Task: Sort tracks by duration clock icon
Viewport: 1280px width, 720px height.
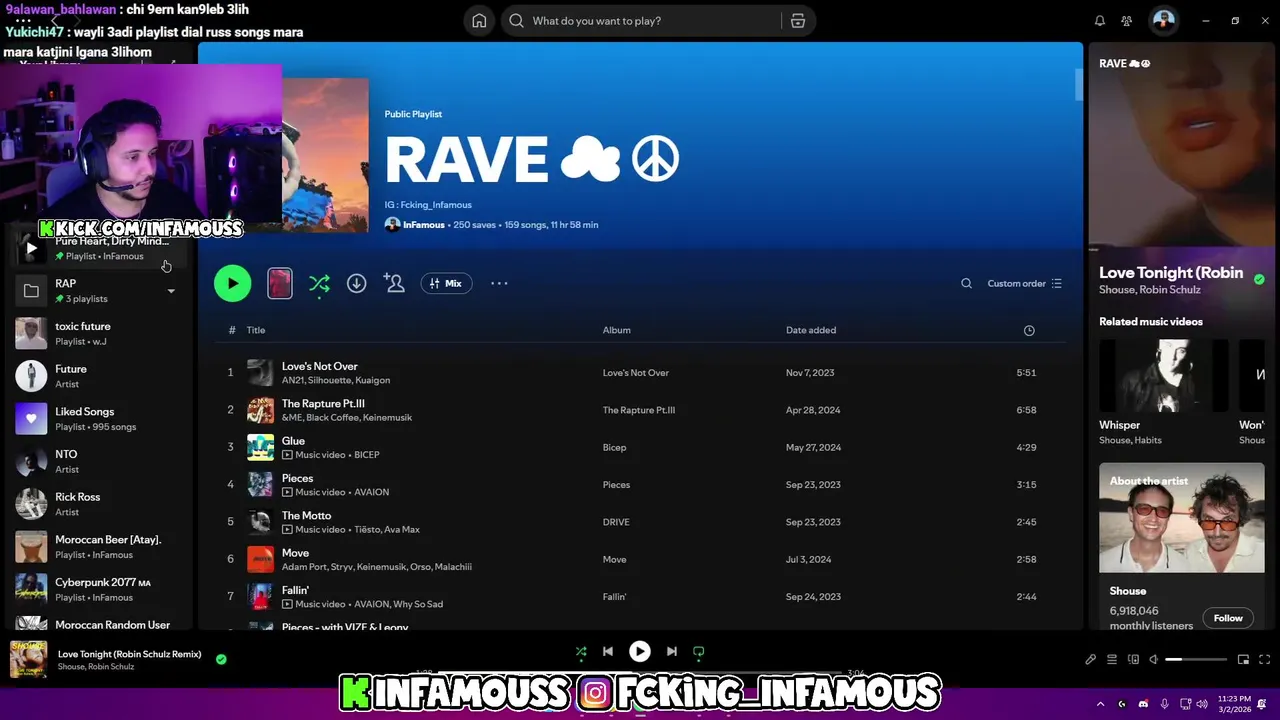Action: (x=1029, y=330)
